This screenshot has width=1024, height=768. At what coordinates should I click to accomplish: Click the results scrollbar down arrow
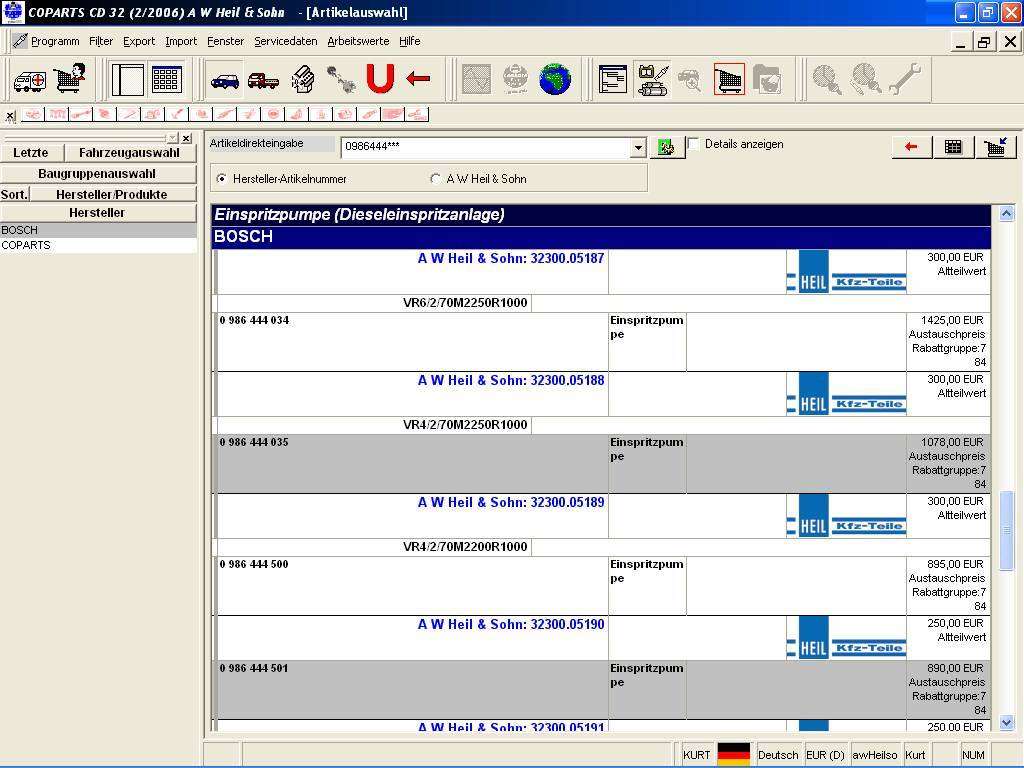(x=1006, y=722)
